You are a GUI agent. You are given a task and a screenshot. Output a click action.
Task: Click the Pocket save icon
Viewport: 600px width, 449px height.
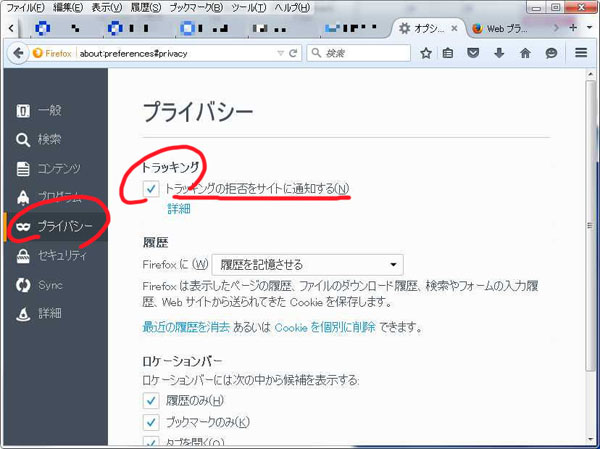(x=473, y=53)
